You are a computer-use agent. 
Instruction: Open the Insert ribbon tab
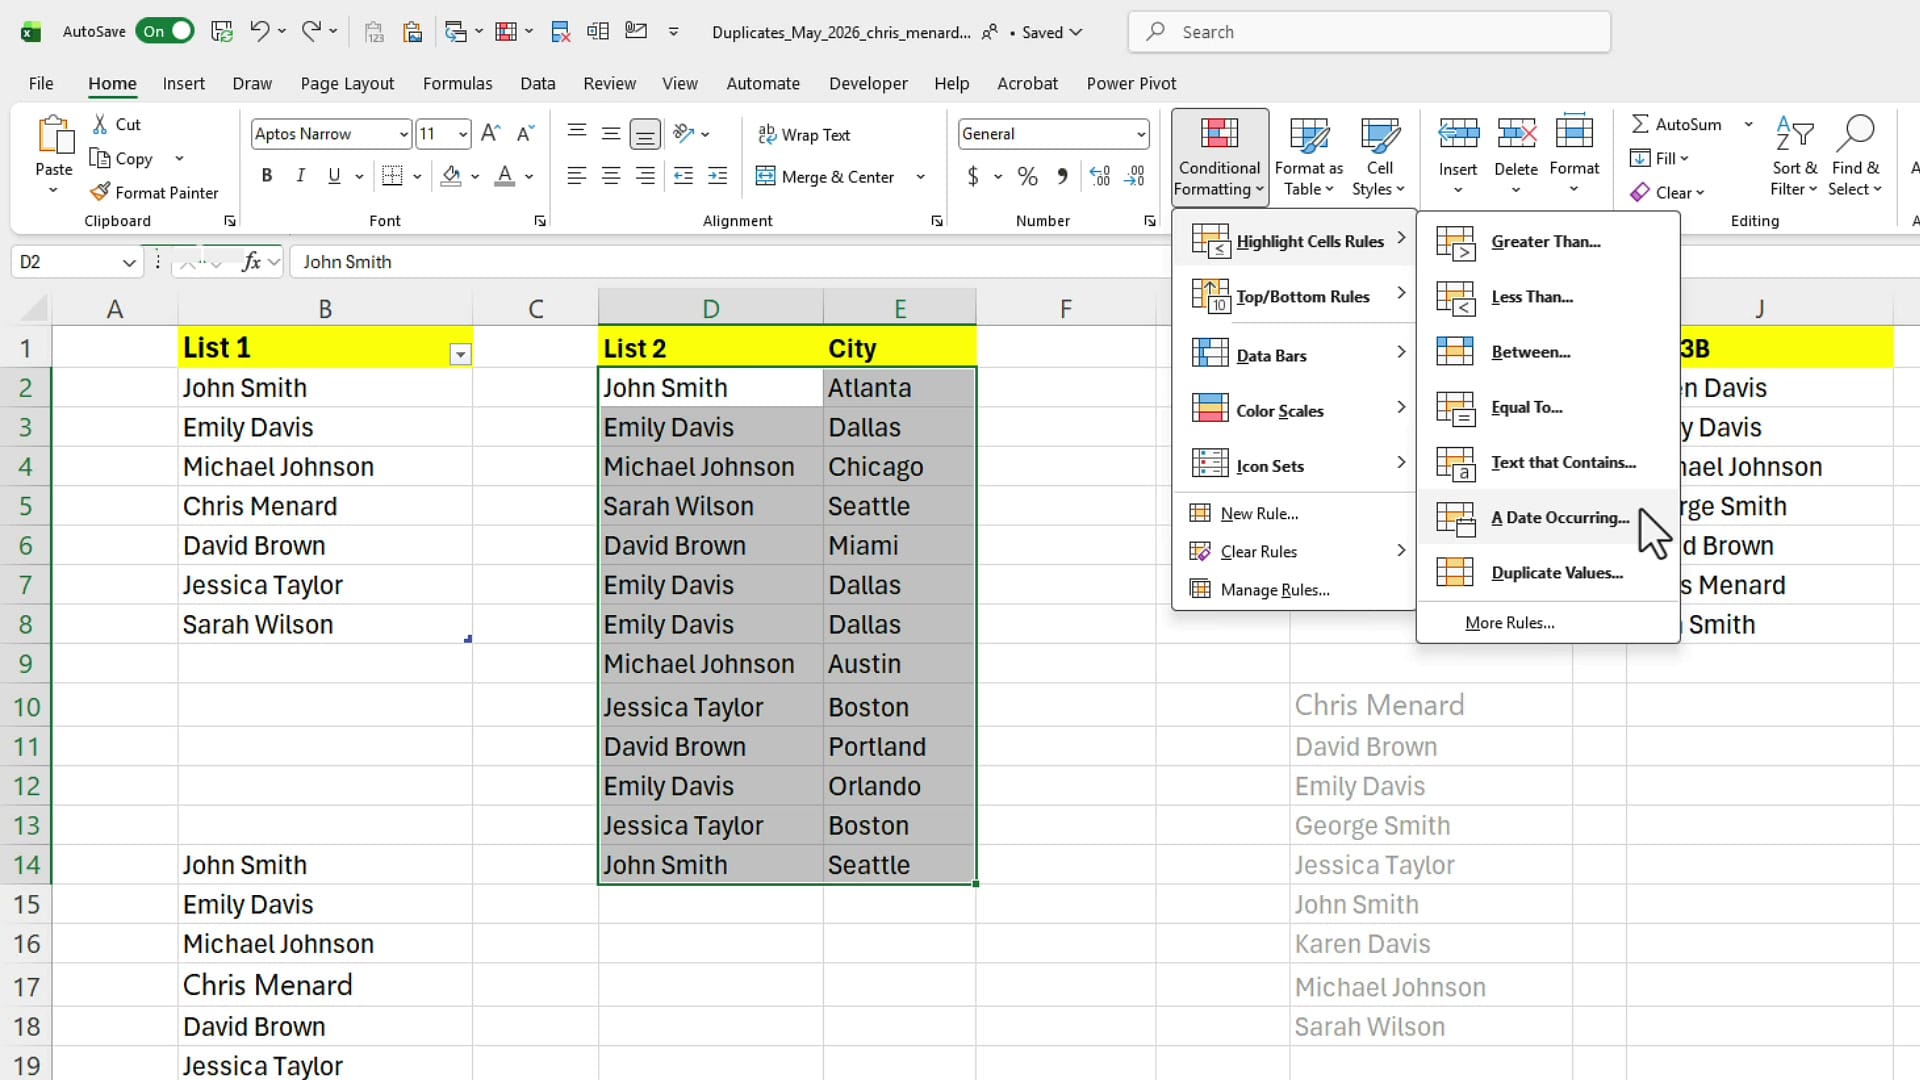point(184,83)
